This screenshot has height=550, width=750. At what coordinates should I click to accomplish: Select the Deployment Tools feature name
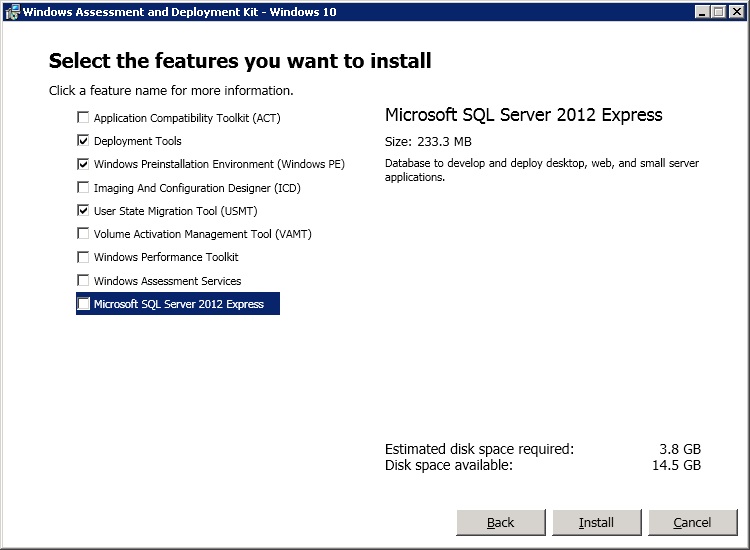point(137,141)
